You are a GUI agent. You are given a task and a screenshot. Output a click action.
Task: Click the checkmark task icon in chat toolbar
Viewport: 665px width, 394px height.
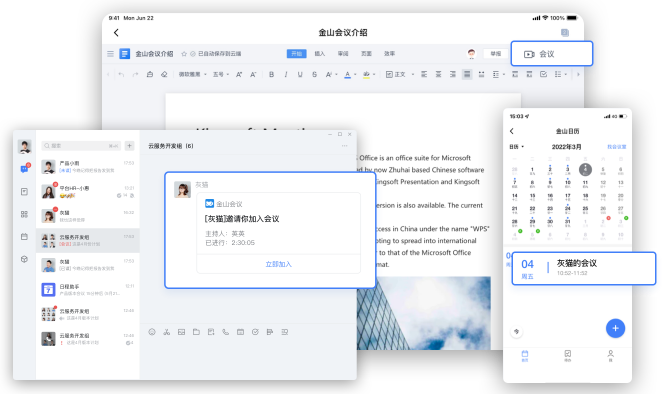tap(255, 332)
